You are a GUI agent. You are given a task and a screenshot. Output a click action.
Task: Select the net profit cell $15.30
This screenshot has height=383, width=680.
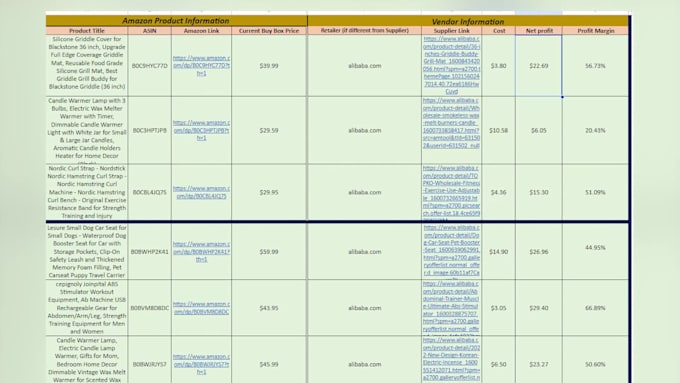tap(539, 192)
